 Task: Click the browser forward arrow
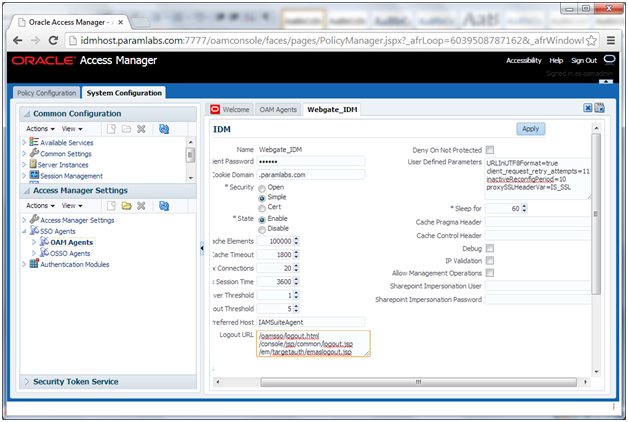pos(36,40)
